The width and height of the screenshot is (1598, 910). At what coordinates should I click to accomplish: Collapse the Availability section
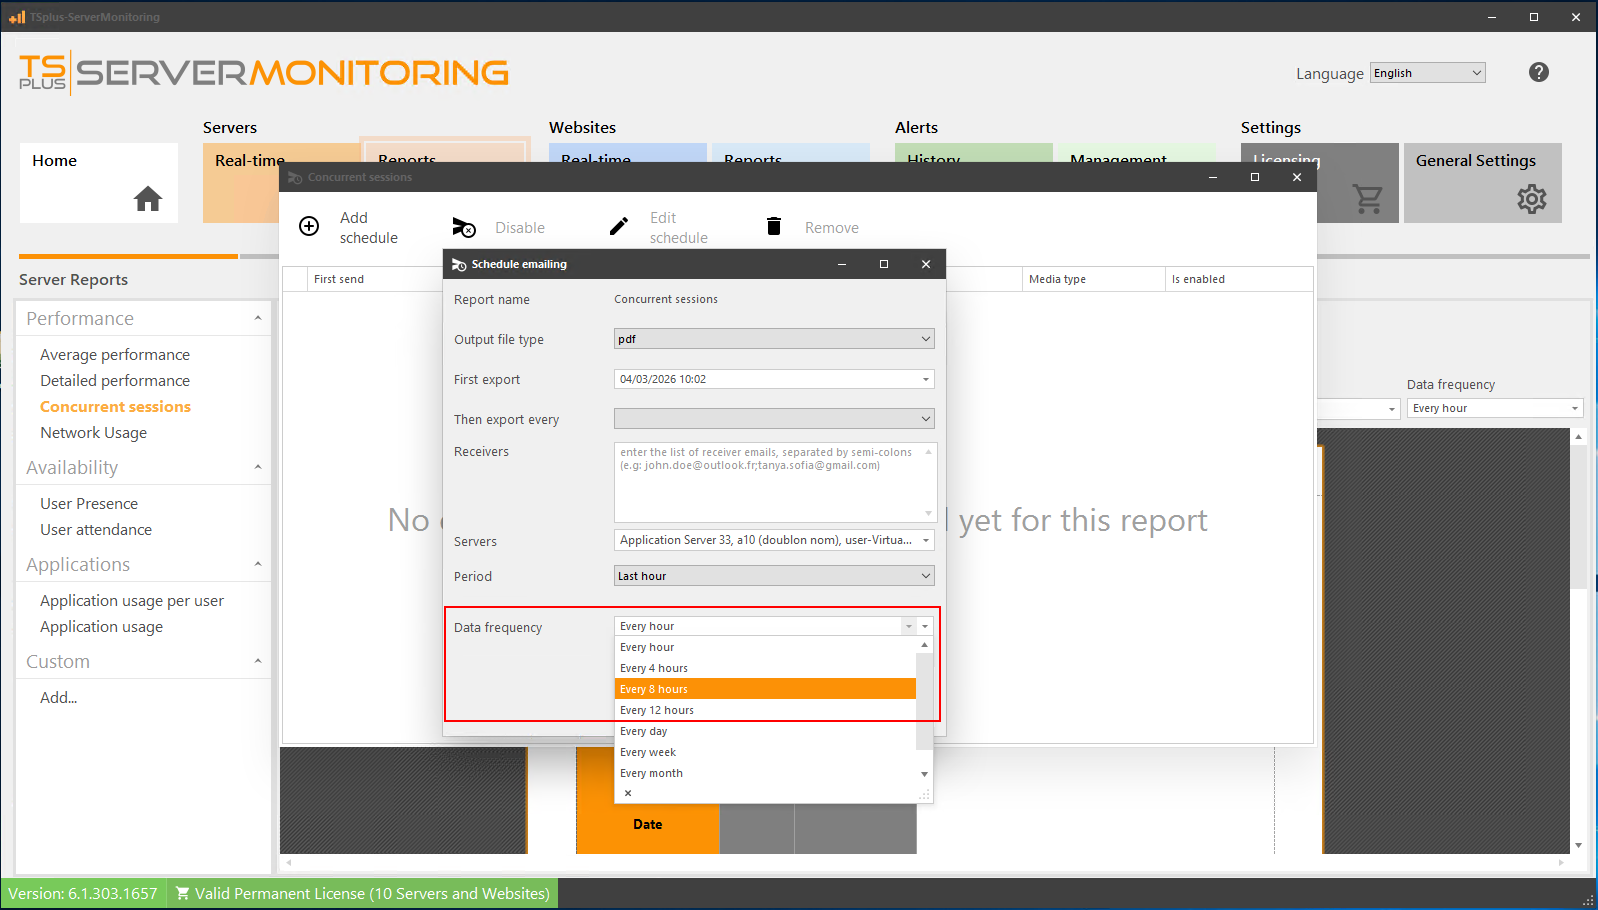257,467
